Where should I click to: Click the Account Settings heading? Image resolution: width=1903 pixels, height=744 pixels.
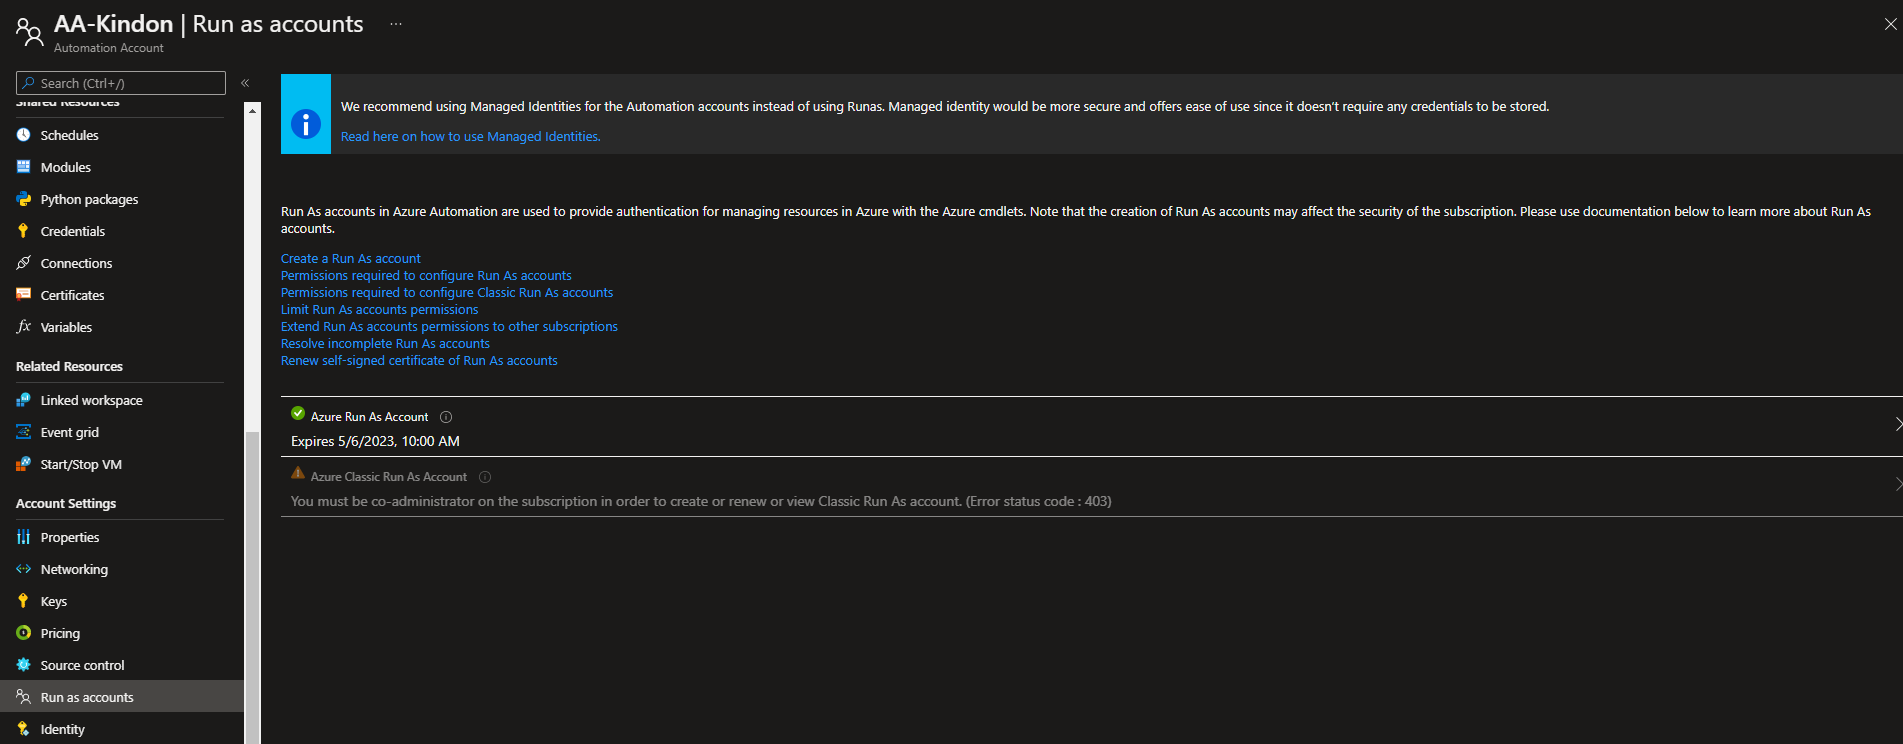pyautogui.click(x=66, y=504)
